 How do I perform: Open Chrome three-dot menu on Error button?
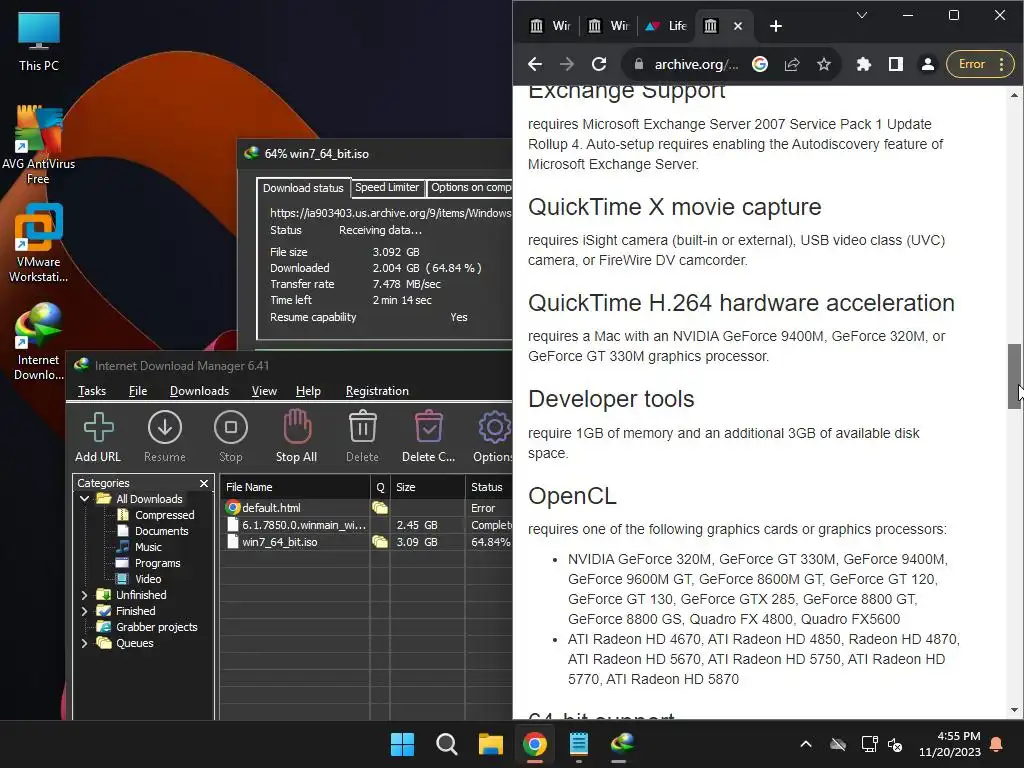[1002, 64]
